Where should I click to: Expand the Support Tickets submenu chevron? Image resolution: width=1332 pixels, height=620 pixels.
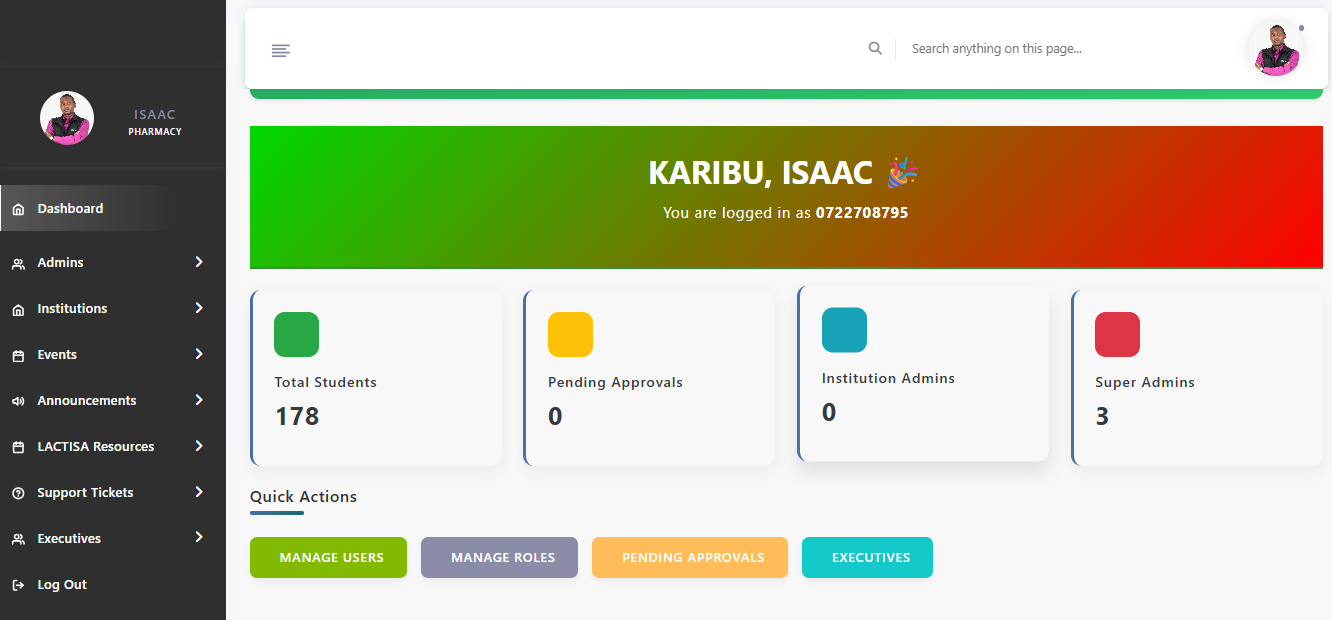pyautogui.click(x=199, y=492)
